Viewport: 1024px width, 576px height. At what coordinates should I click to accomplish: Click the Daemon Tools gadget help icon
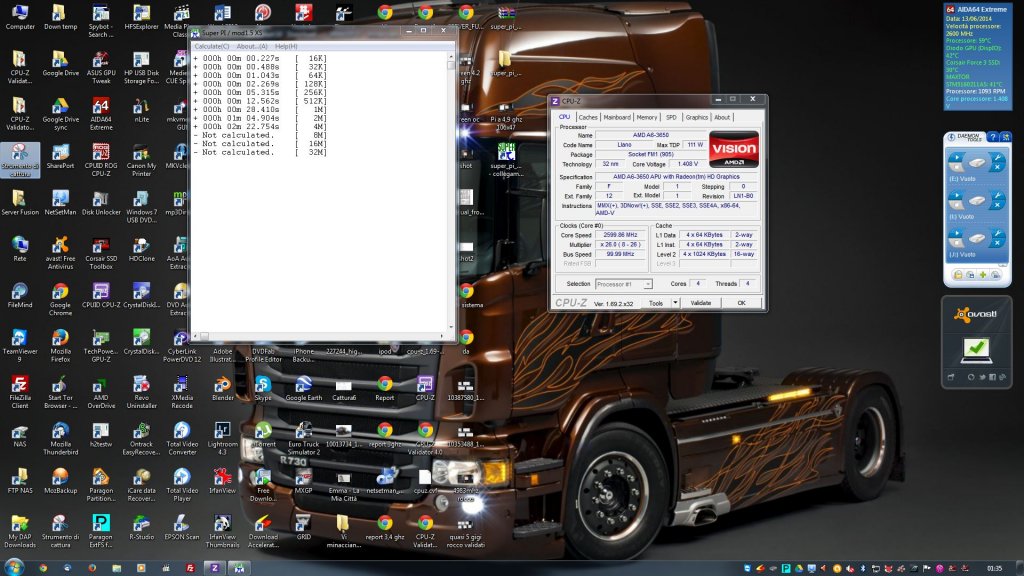[x=993, y=136]
